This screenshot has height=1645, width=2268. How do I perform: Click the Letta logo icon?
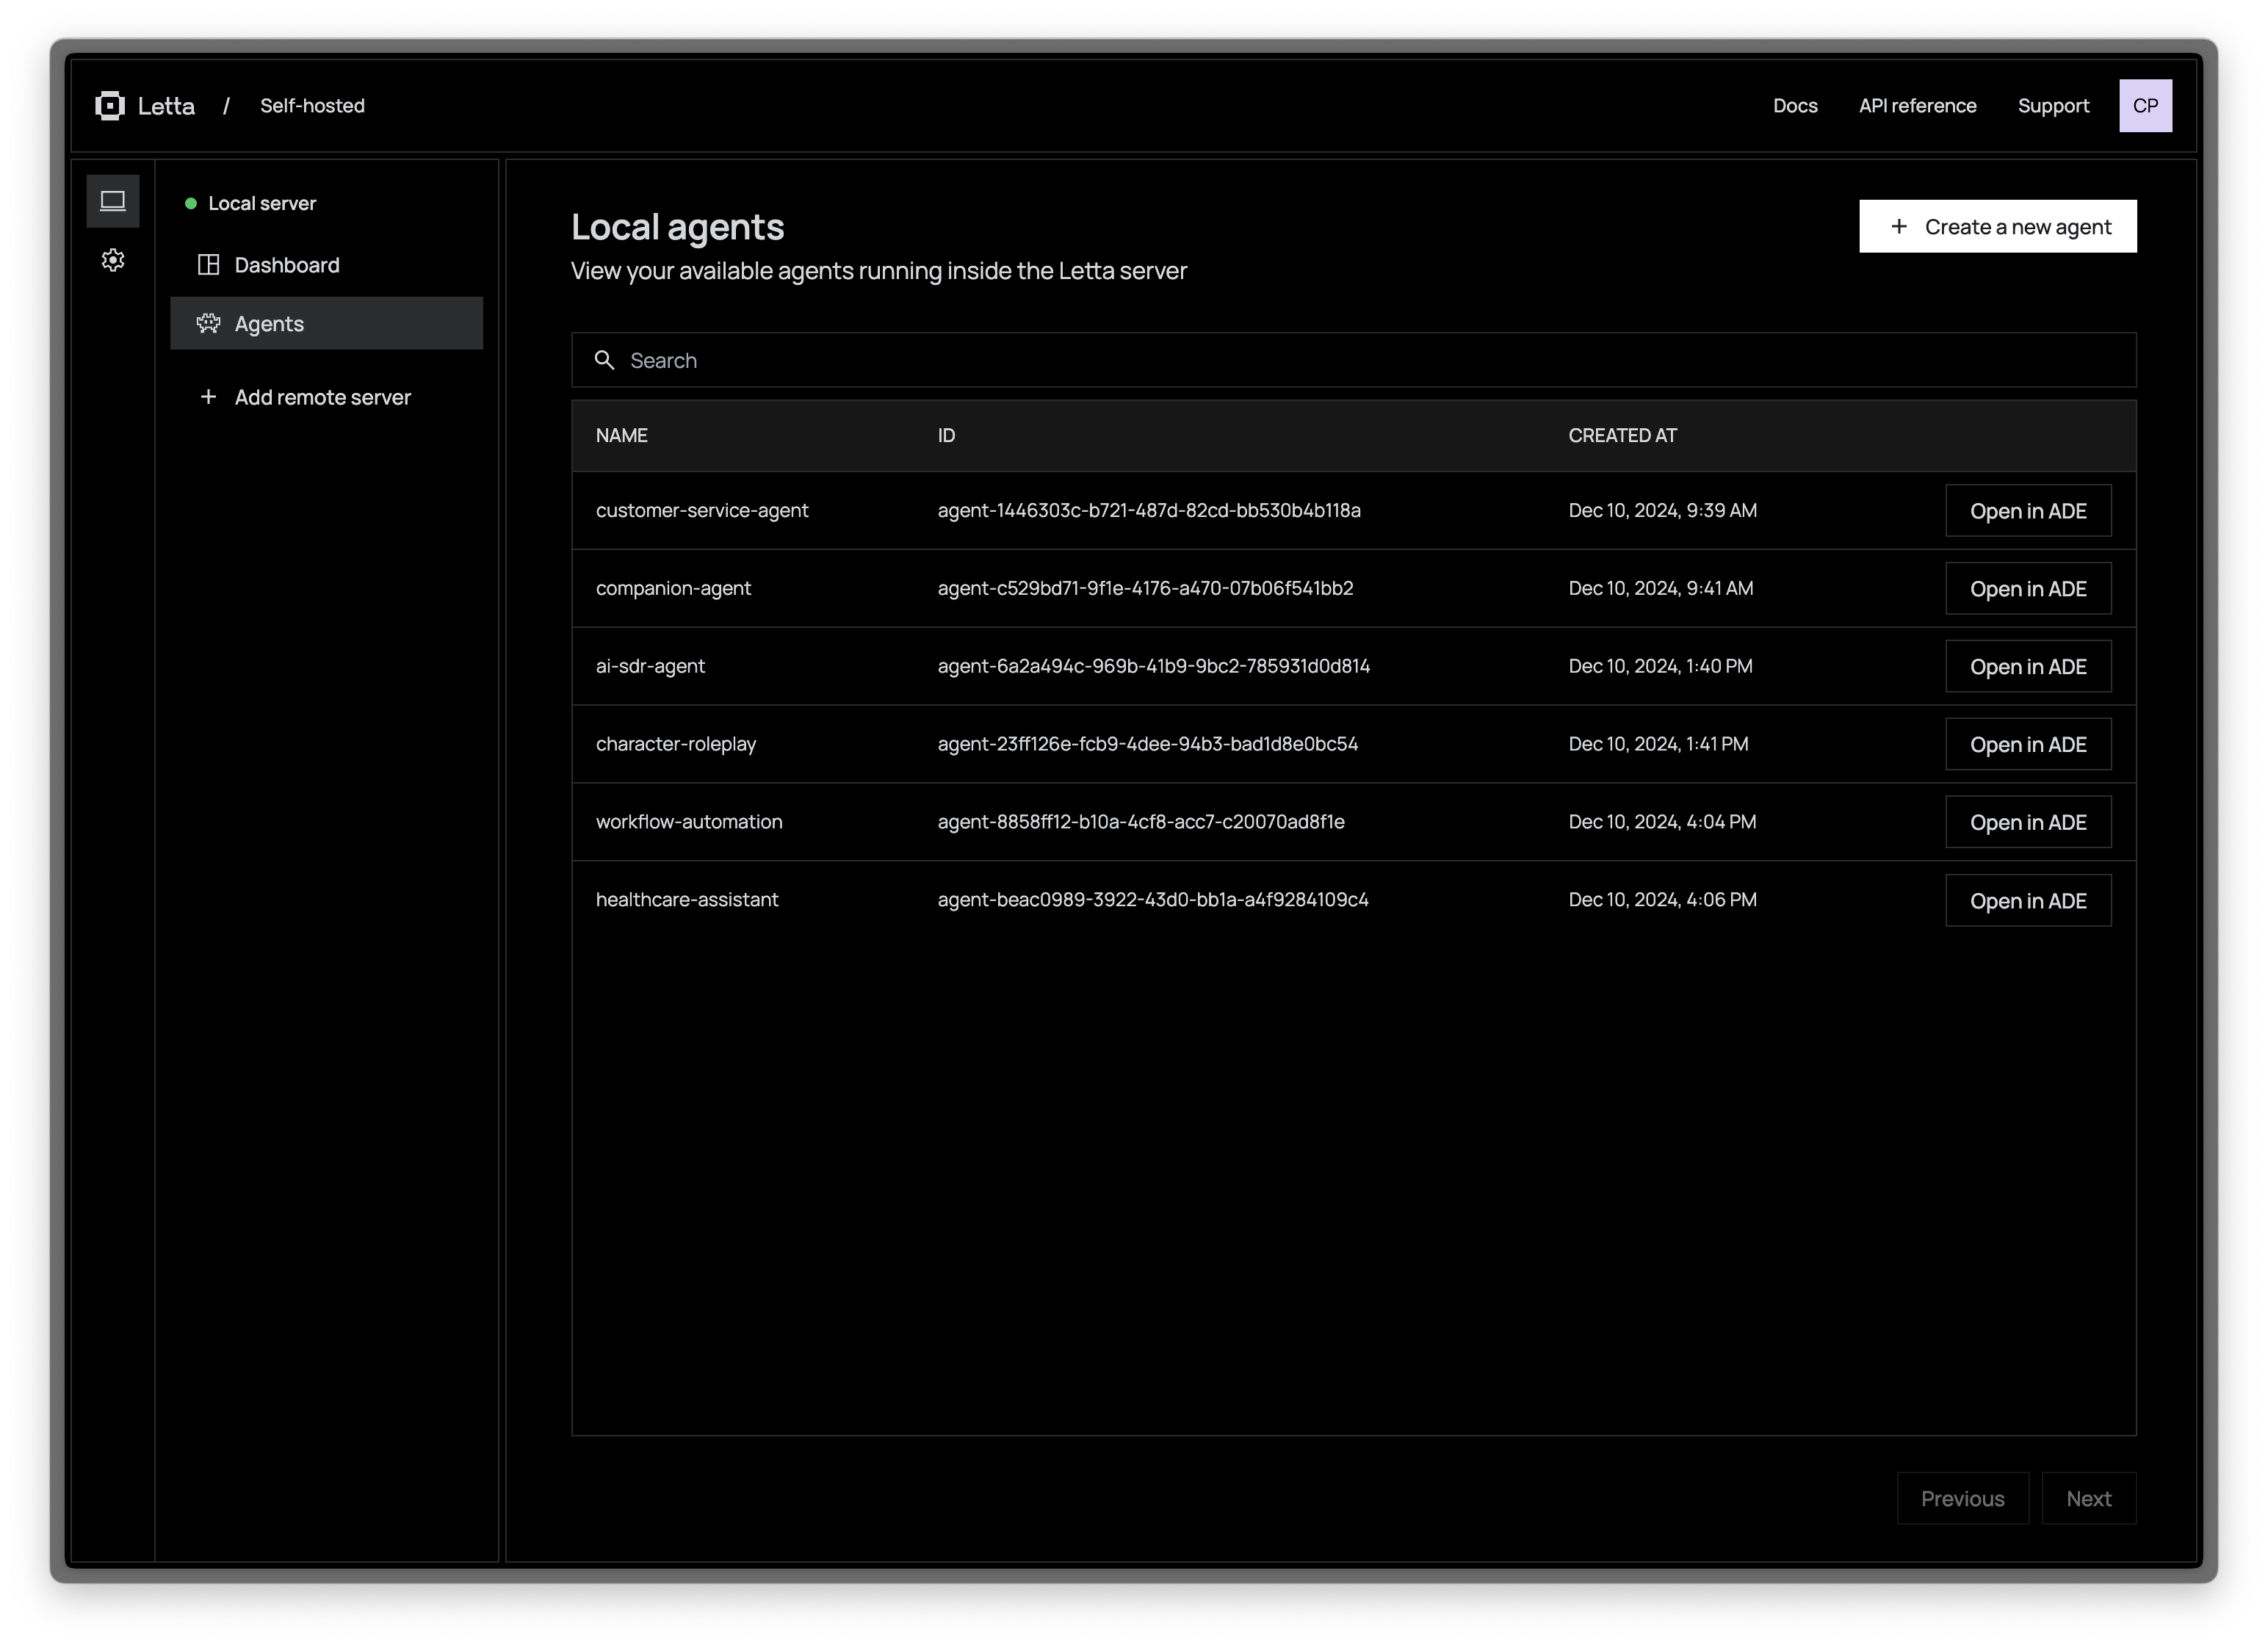click(x=110, y=106)
